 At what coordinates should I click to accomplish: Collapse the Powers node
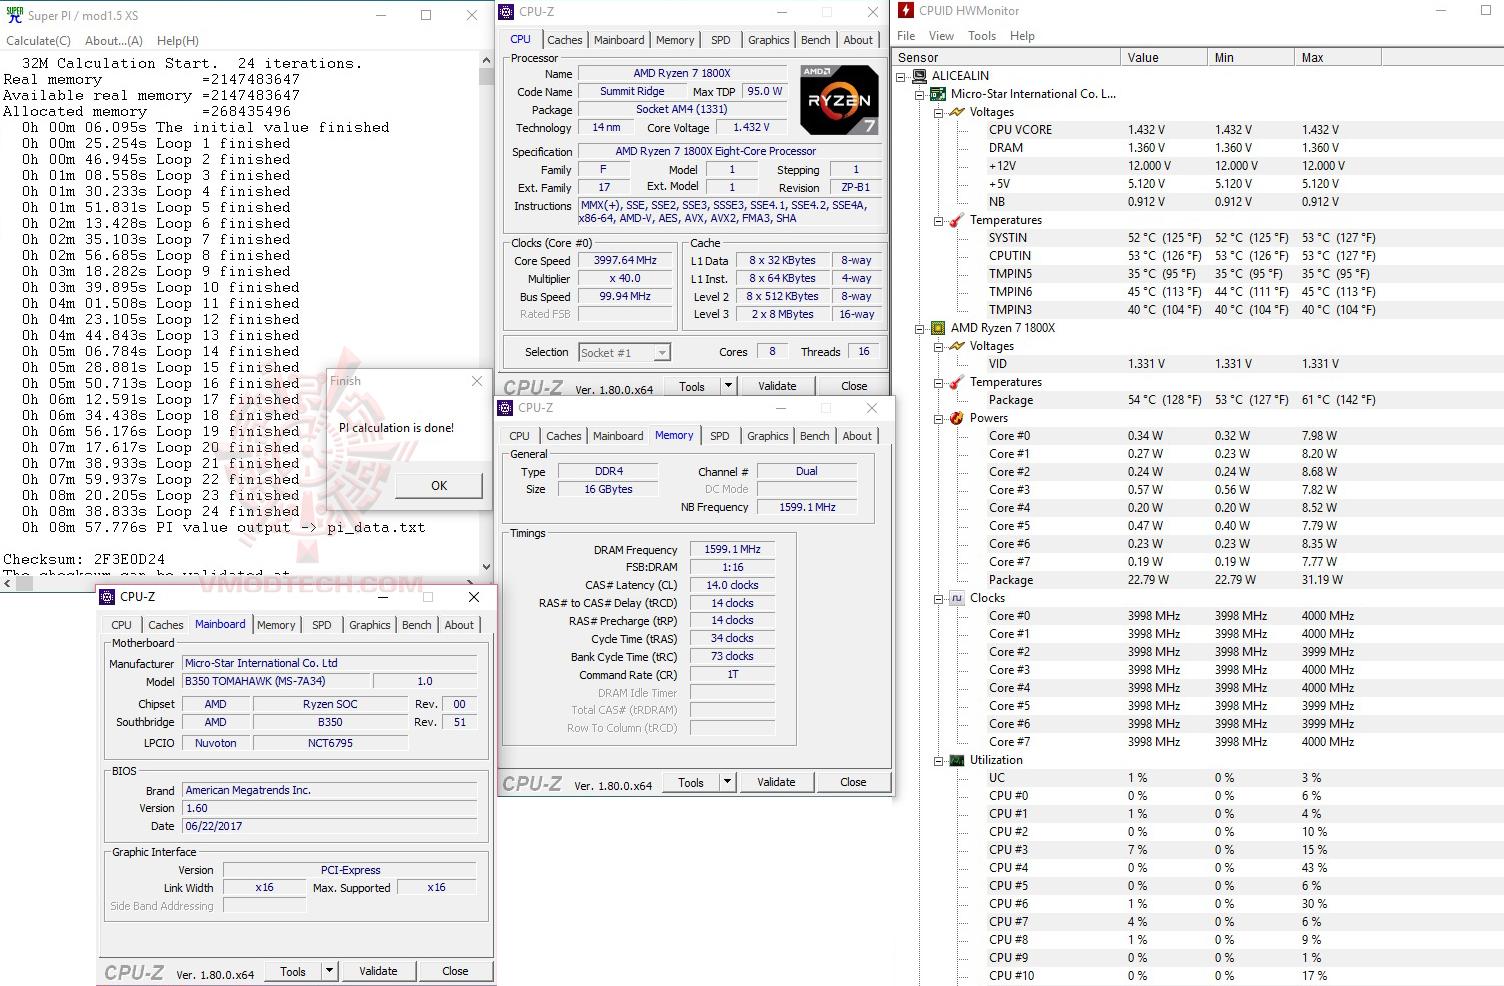[x=939, y=418]
